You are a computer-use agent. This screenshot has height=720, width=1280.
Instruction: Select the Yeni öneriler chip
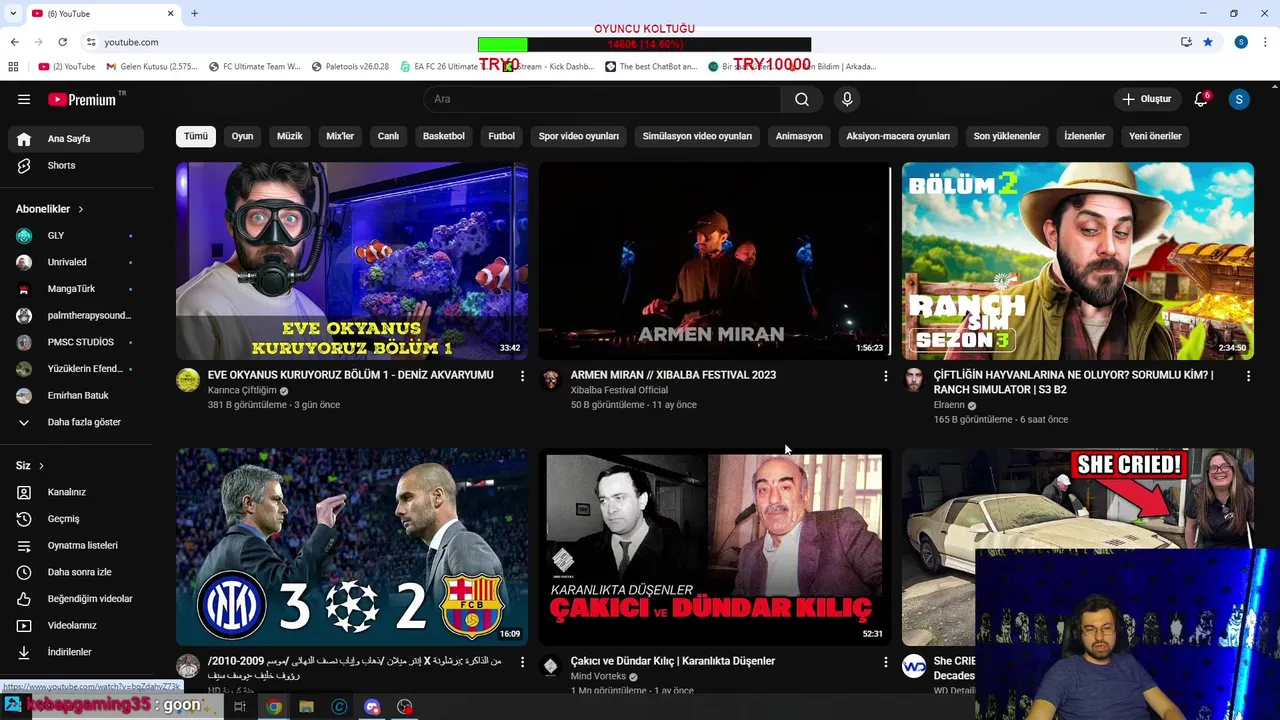coord(1155,136)
